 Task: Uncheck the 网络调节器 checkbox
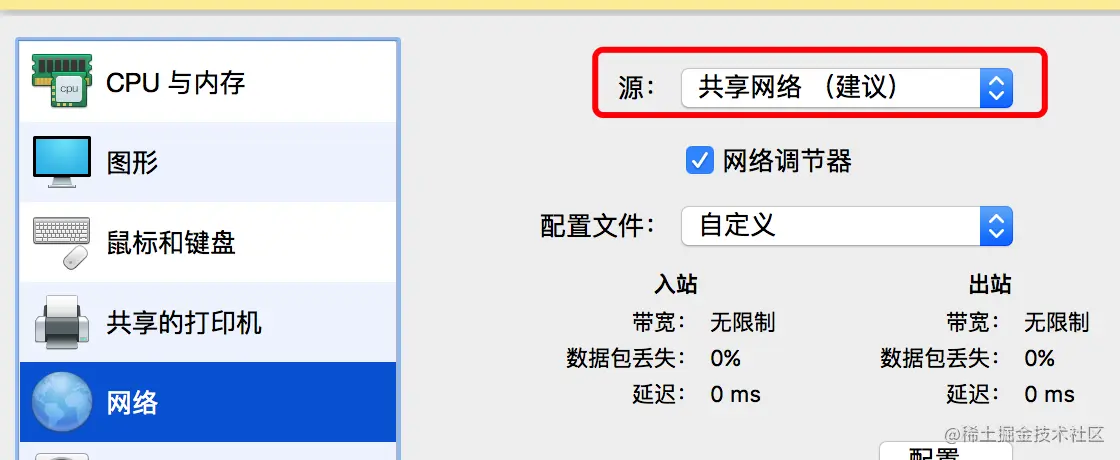pyautogui.click(x=699, y=161)
